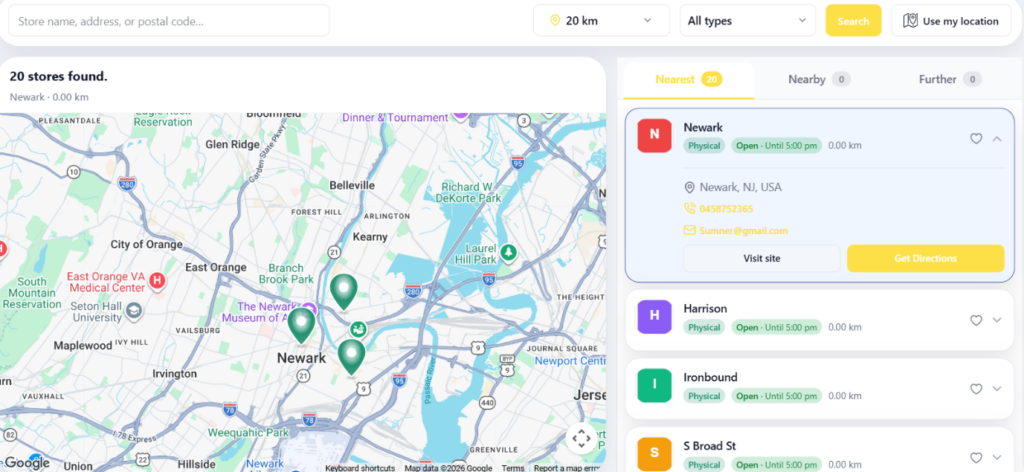Click the Open status badge on Ironbound card
The width and height of the screenshot is (1024, 472).
776,396
